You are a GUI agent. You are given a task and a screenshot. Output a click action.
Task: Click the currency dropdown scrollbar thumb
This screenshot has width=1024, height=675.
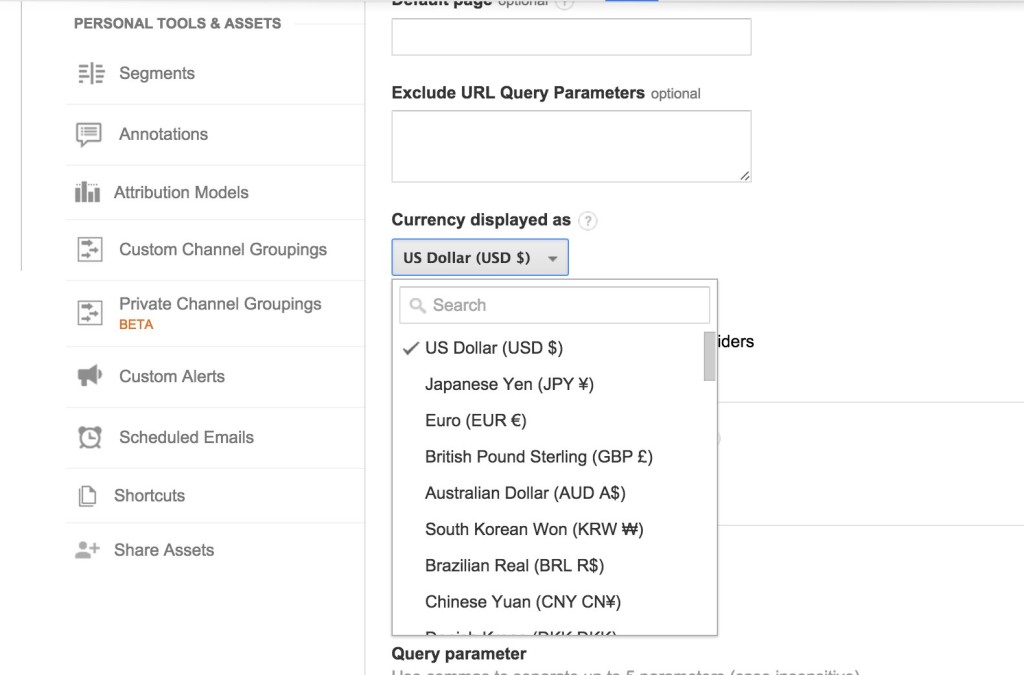click(x=708, y=356)
